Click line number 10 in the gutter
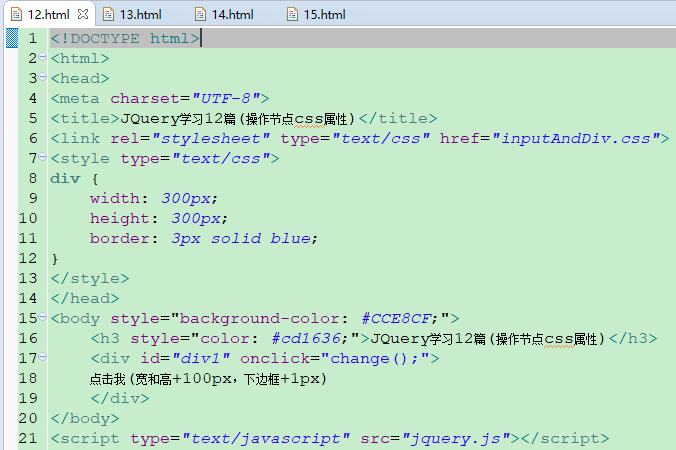676x450 pixels. click(28, 218)
